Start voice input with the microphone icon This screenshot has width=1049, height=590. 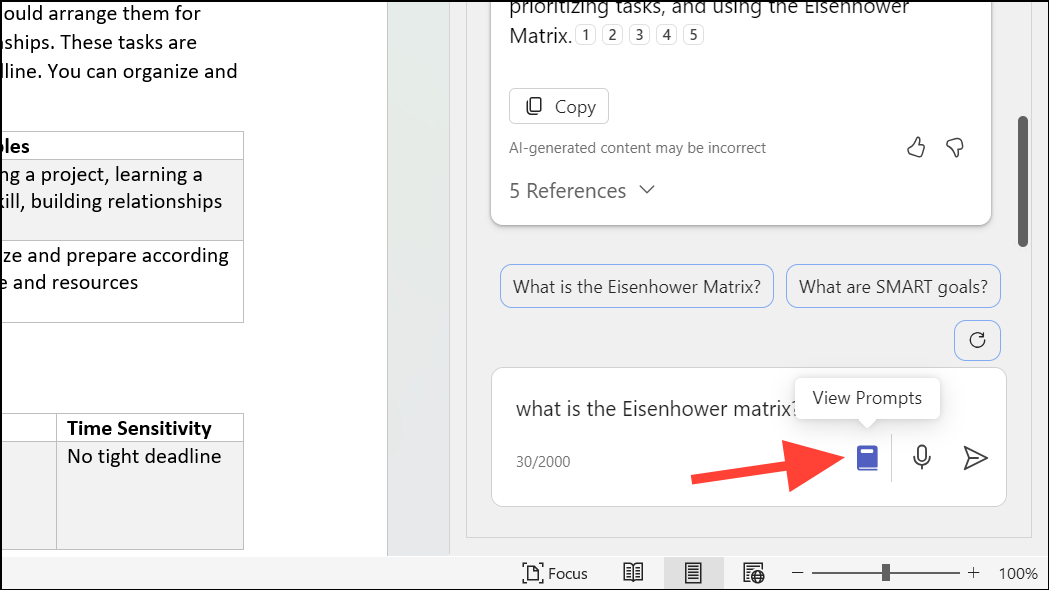coord(920,457)
